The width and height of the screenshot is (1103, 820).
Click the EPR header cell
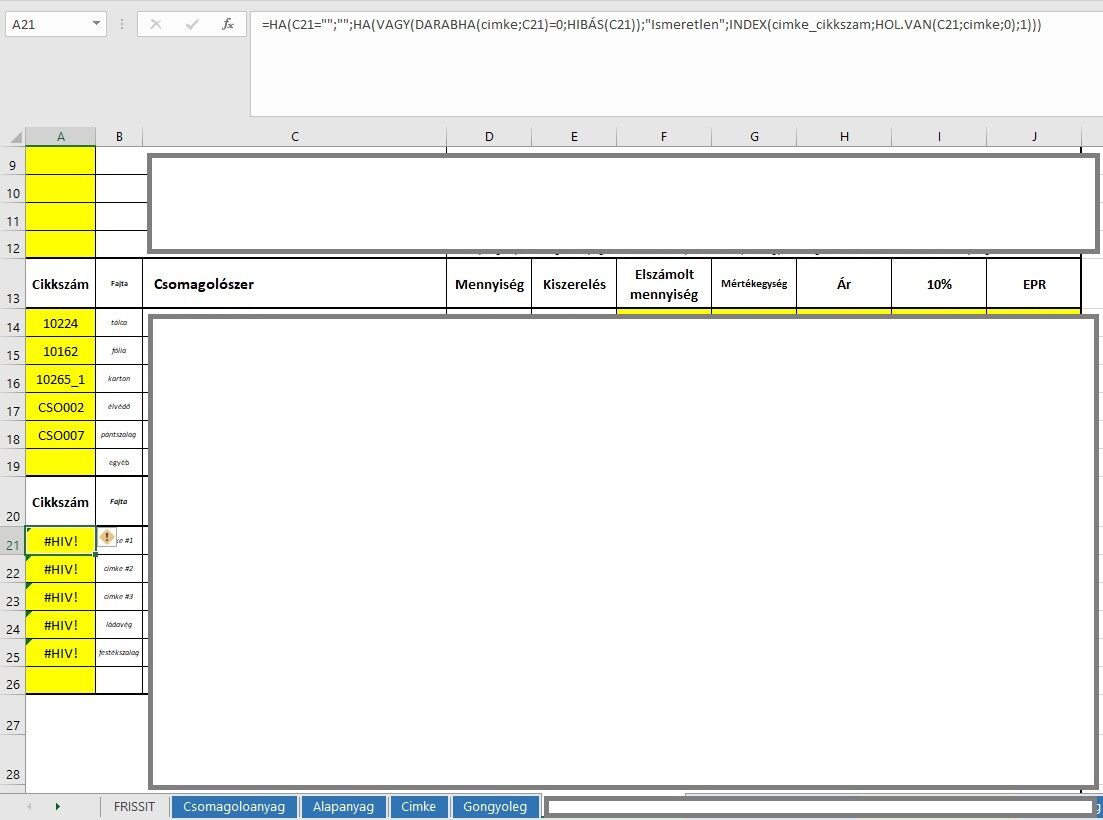tap(1034, 284)
